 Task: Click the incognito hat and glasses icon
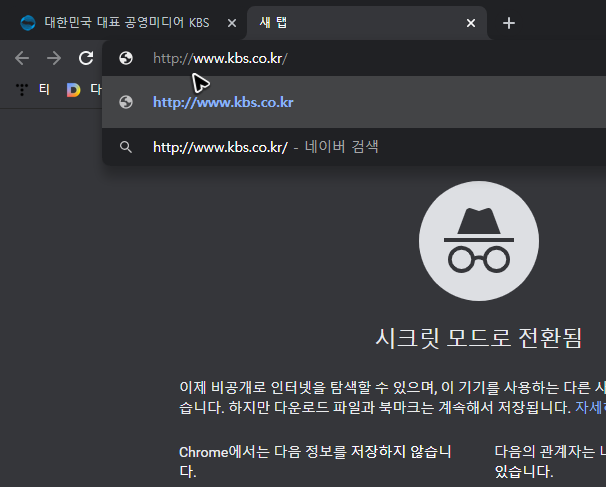coord(479,241)
